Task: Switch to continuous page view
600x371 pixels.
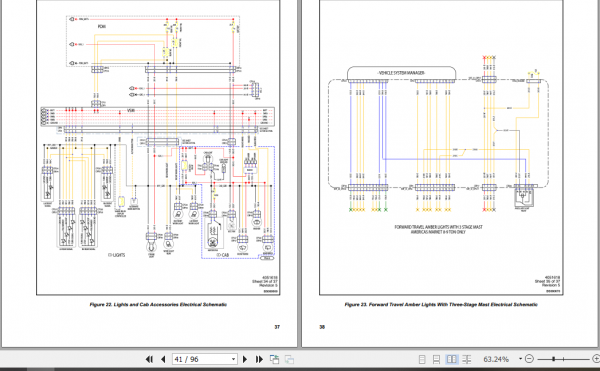Action: pos(436,359)
